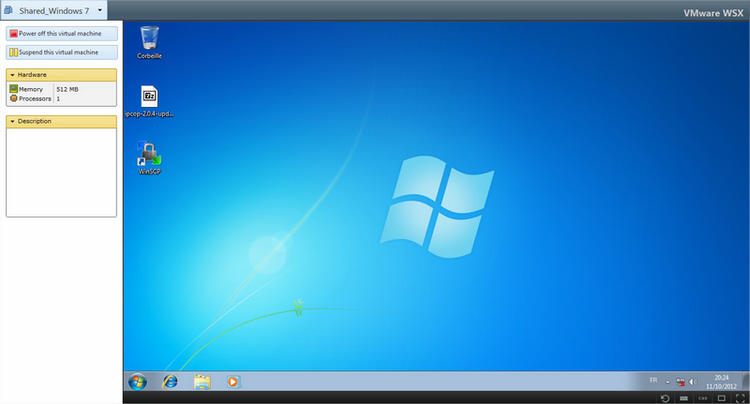Launch Internet Explorer from taskbar
This screenshot has width=750, height=404.
pos(170,382)
